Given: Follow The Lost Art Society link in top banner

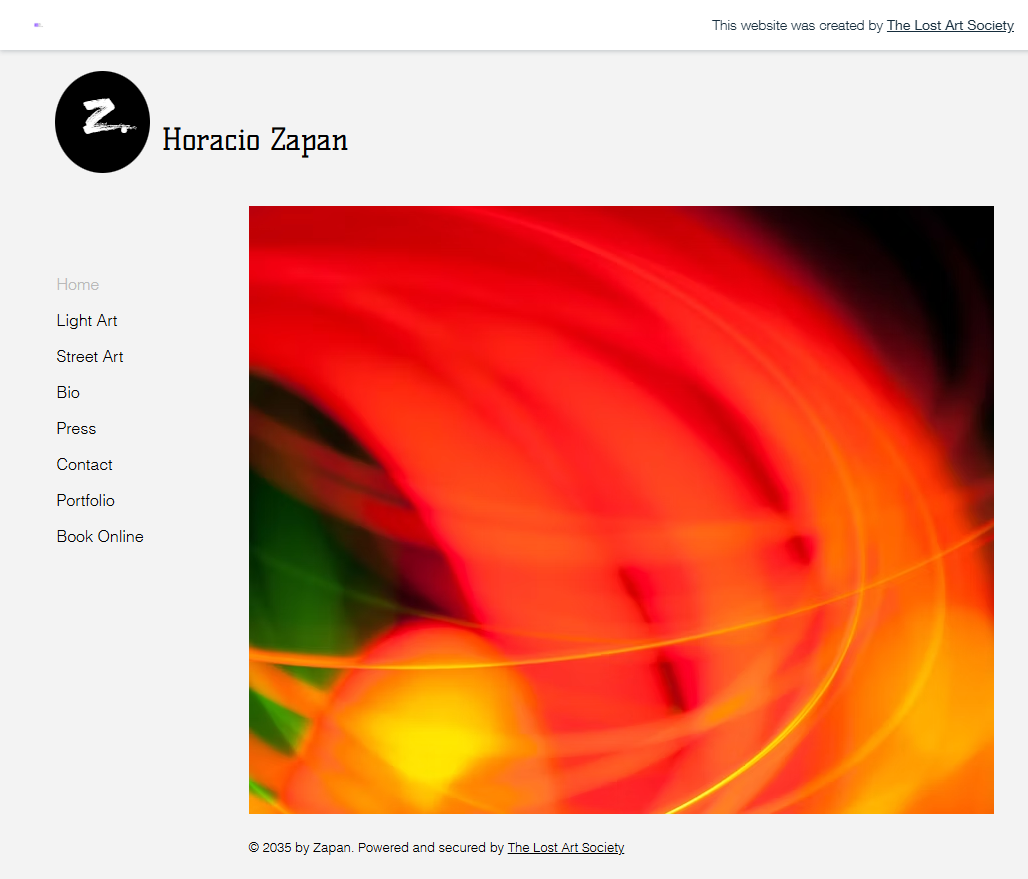Looking at the screenshot, I should 950,26.
